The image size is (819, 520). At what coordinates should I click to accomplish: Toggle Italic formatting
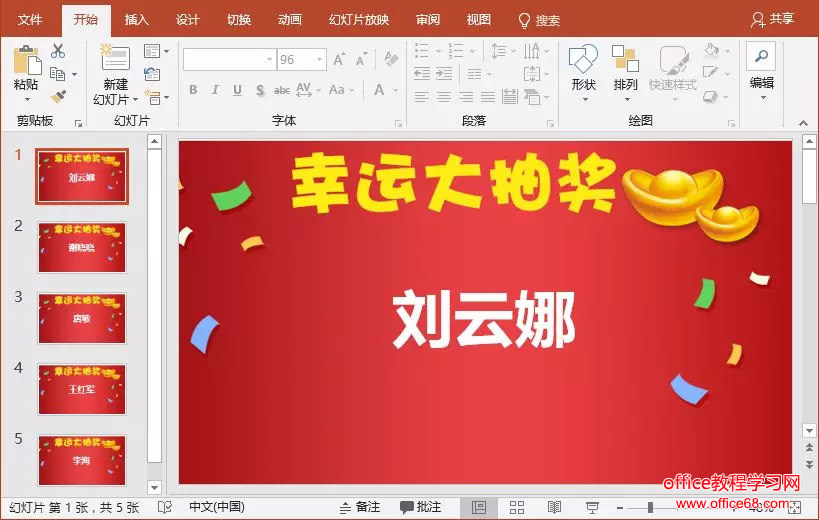[215, 90]
